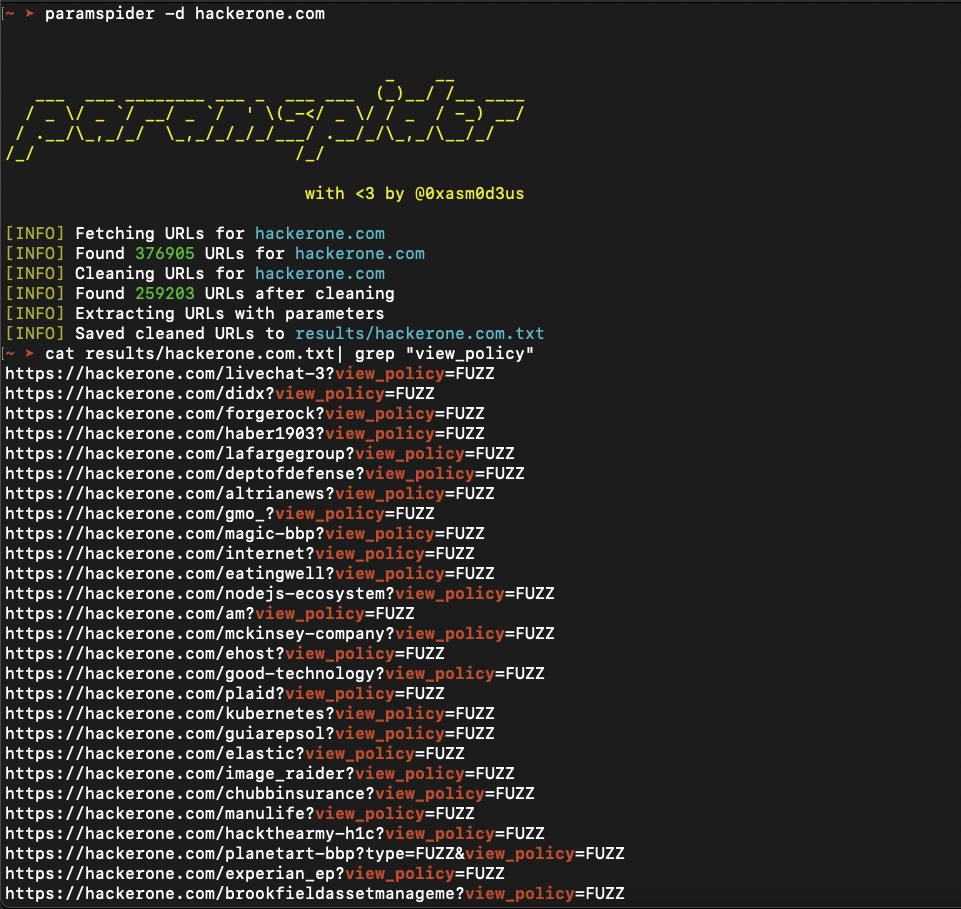This screenshot has width=961, height=909.
Task: Click the lafargegroup URL line
Action: (x=260, y=454)
